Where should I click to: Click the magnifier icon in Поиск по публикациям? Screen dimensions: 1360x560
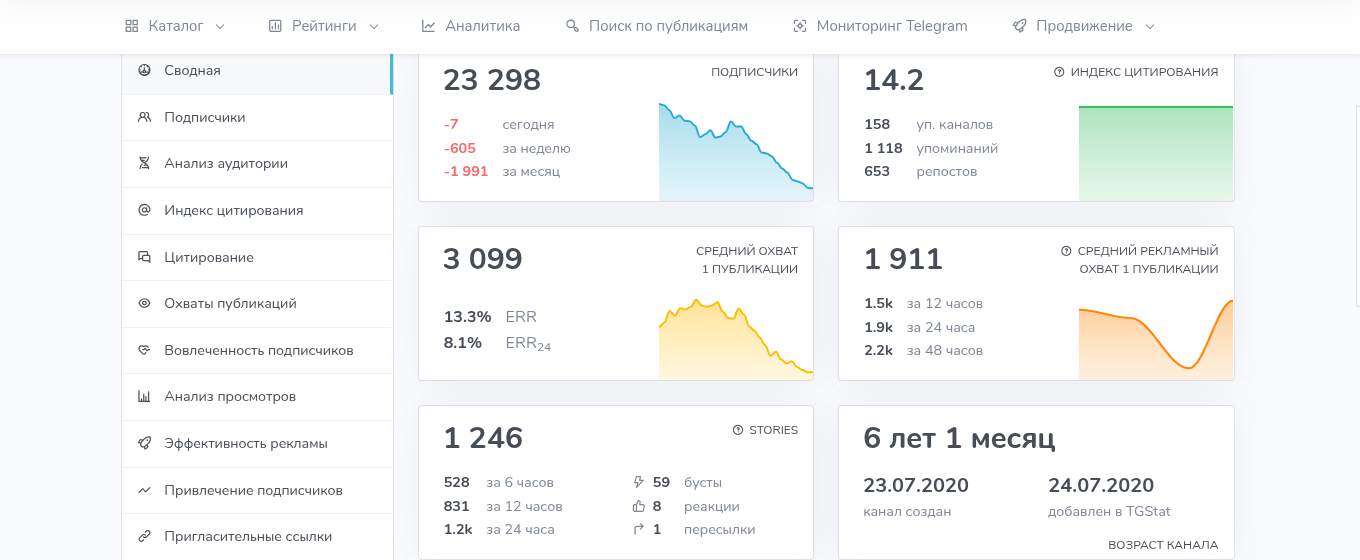pos(573,26)
